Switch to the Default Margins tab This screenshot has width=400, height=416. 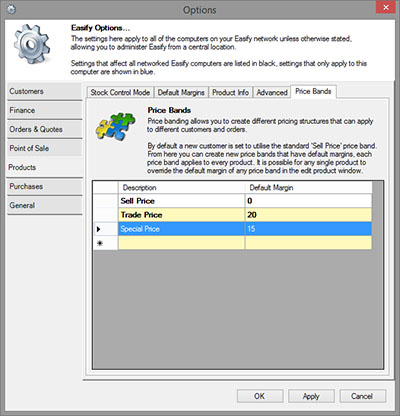tap(181, 92)
